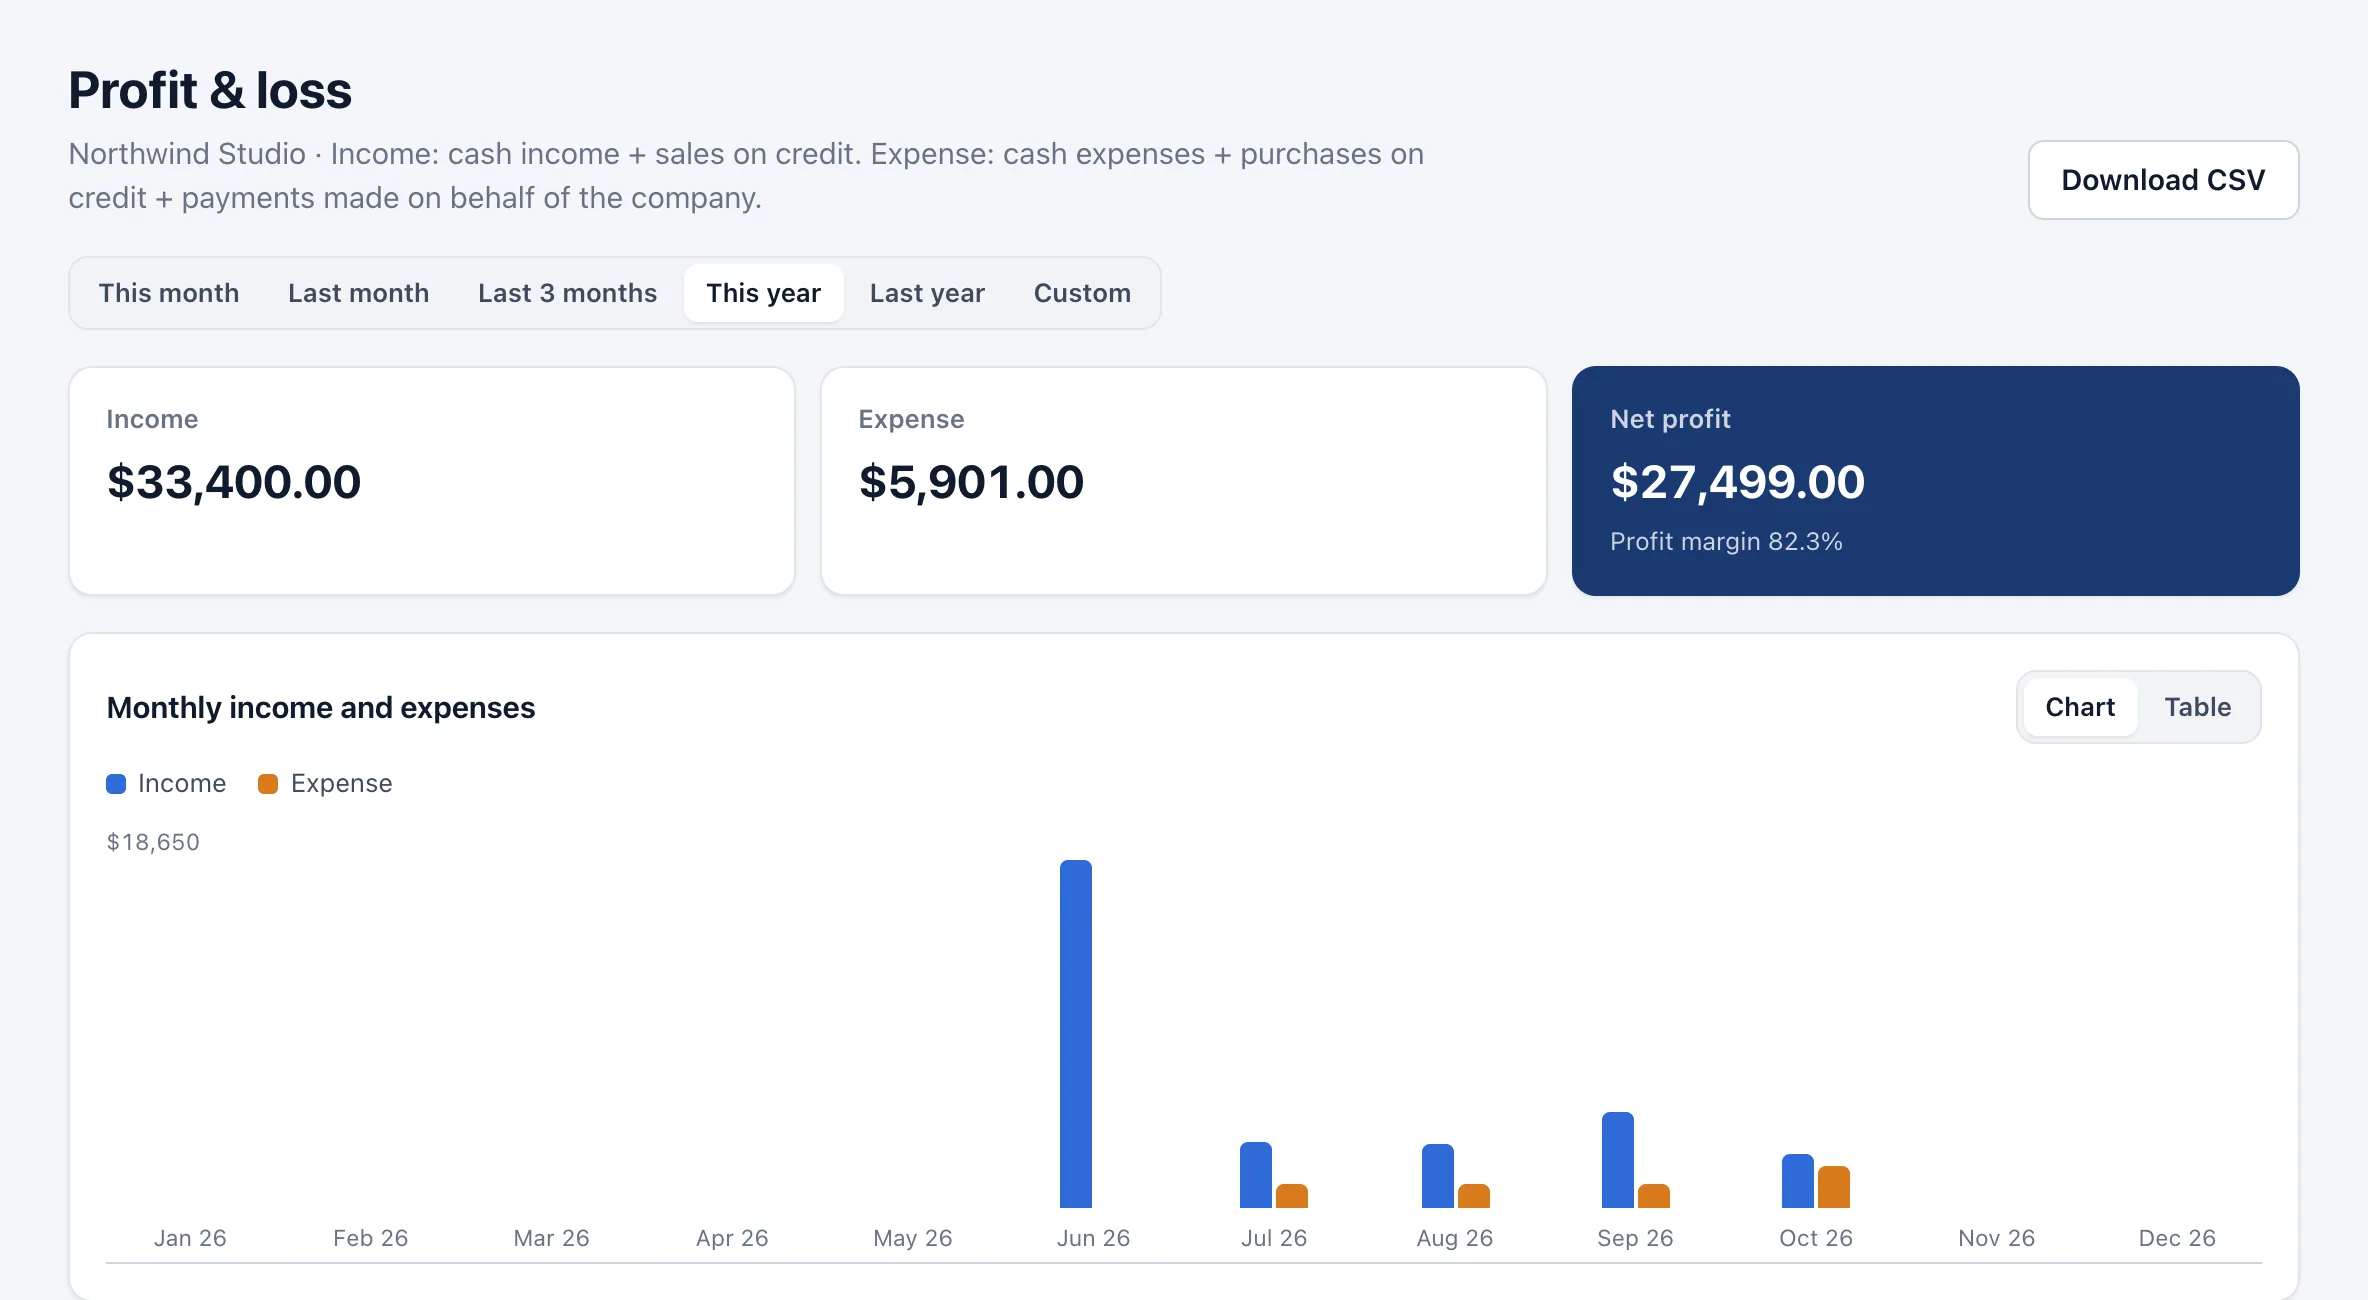Select the This year tab
The image size is (2368, 1300).
tap(764, 293)
